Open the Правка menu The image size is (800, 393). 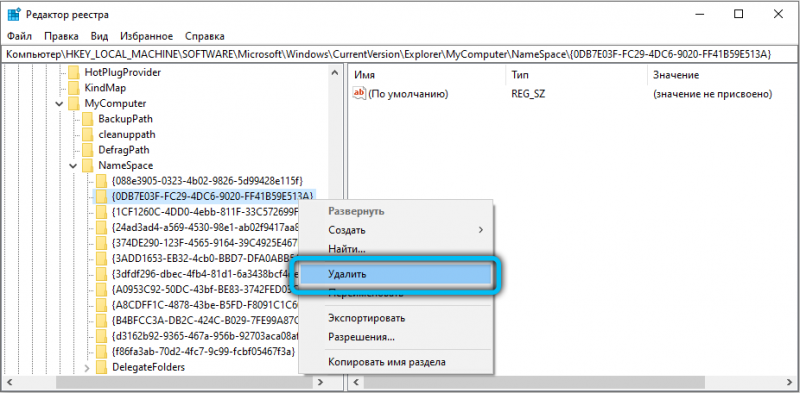coord(61,36)
